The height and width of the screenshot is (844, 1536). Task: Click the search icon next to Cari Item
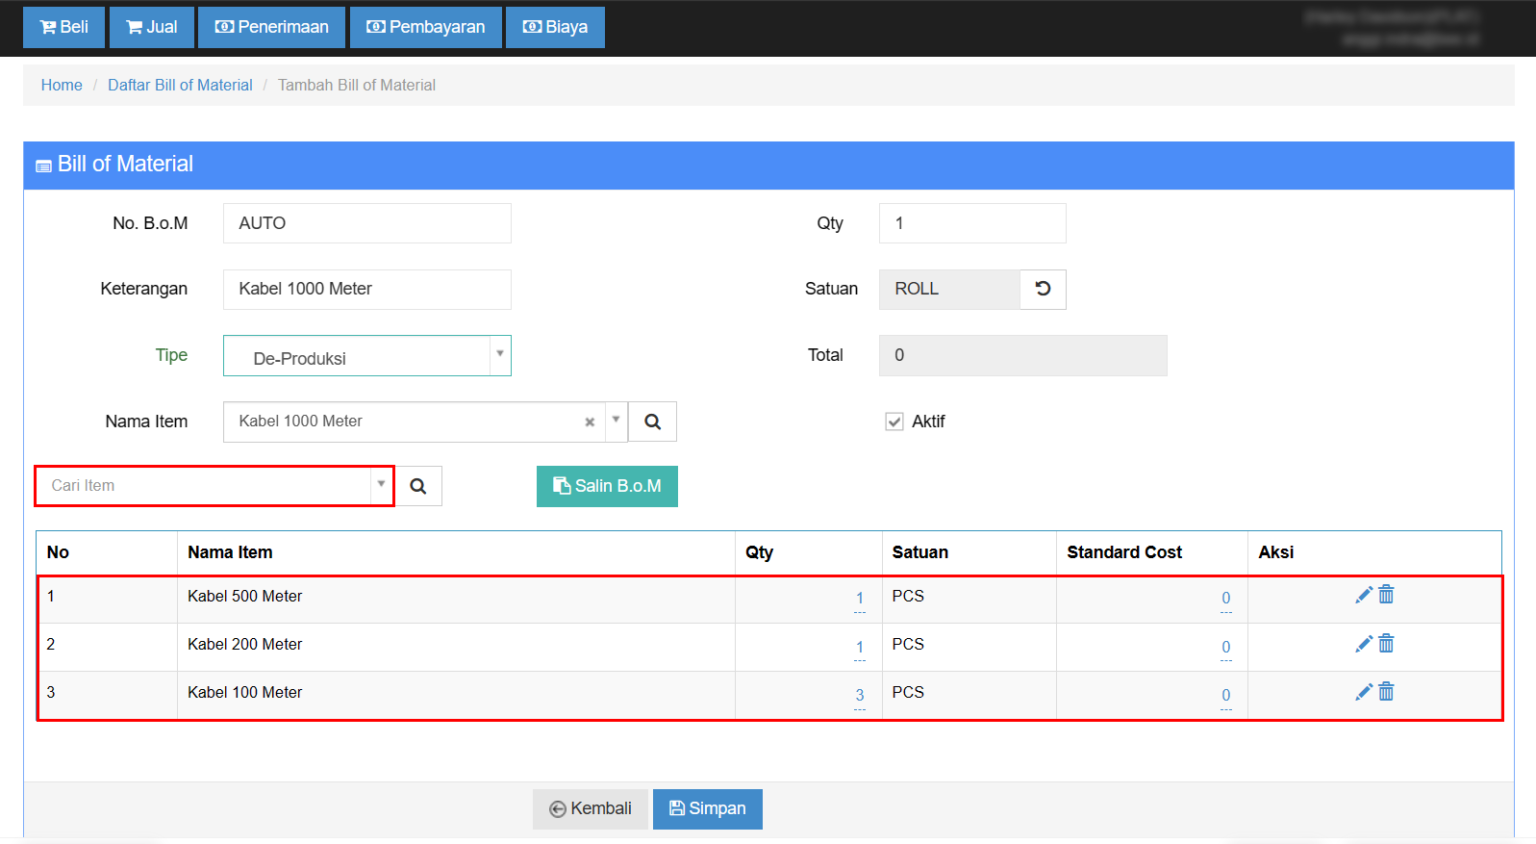point(418,486)
